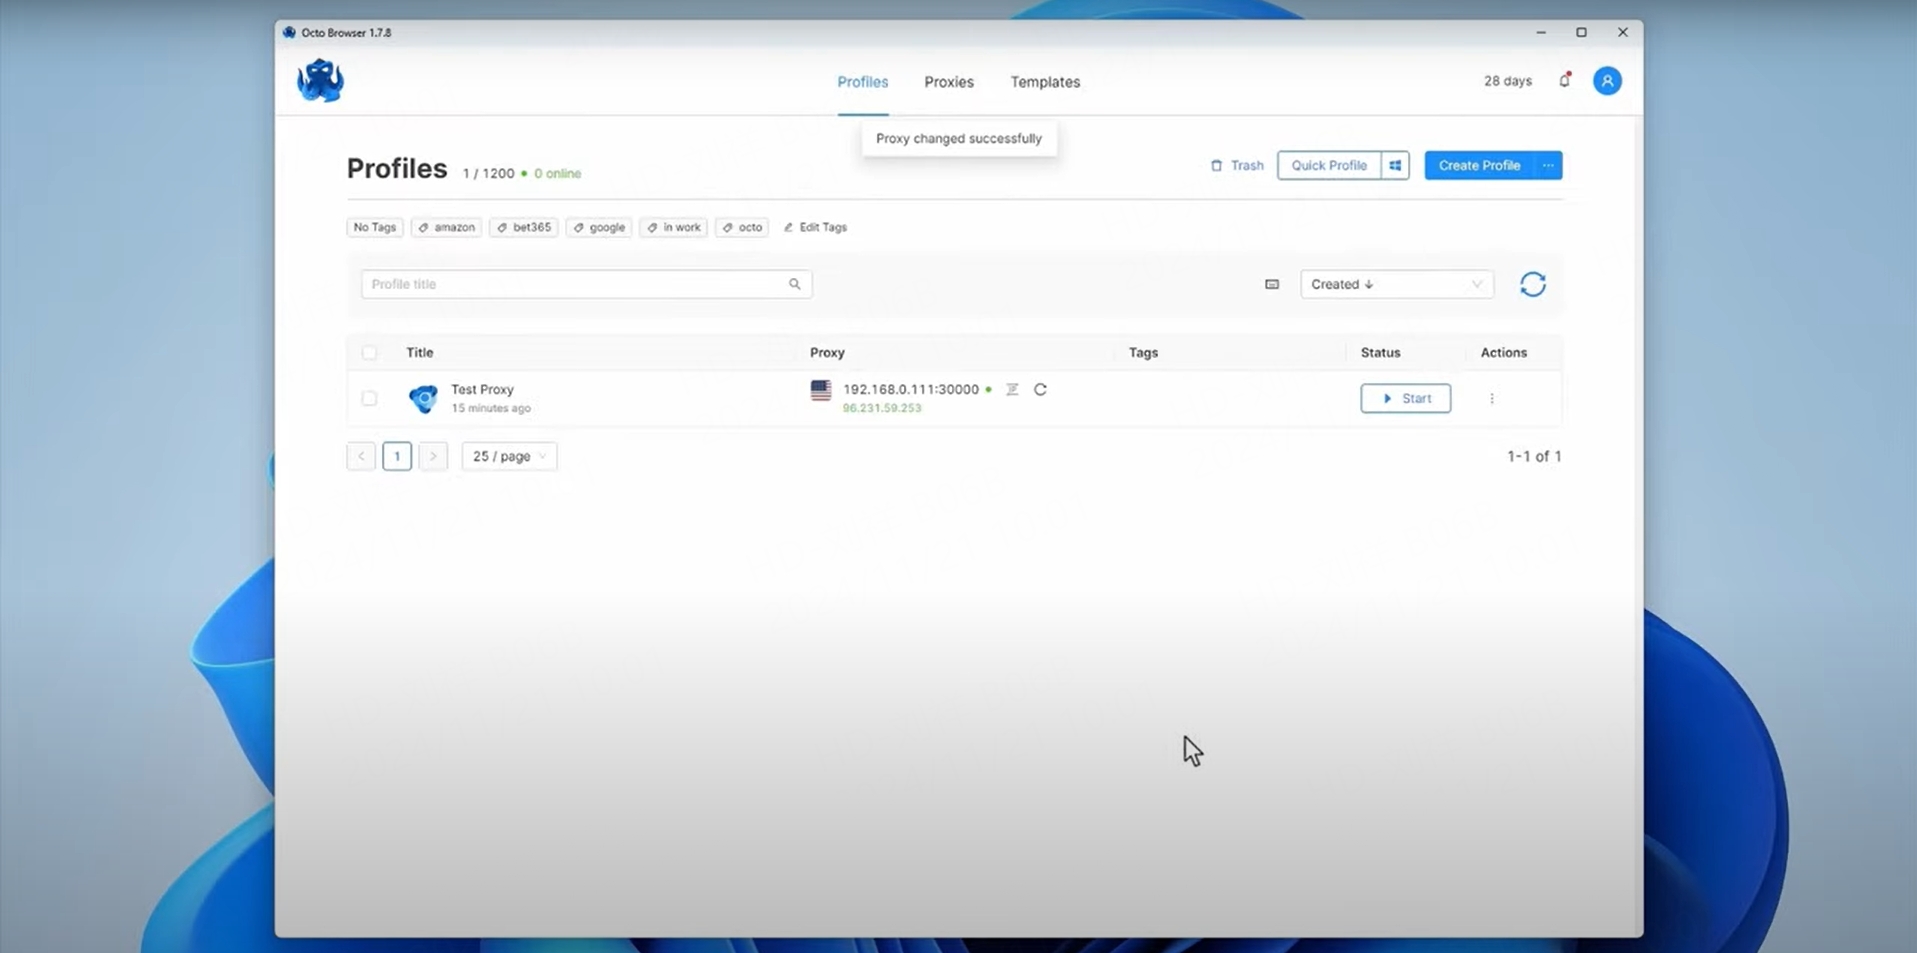Click into the Profile title search field
Image resolution: width=1917 pixels, height=953 pixels.
click(x=576, y=285)
